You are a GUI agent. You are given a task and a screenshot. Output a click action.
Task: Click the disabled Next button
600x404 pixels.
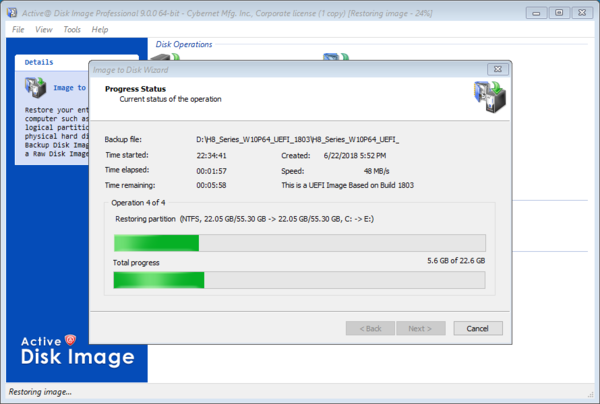pyautogui.click(x=420, y=328)
